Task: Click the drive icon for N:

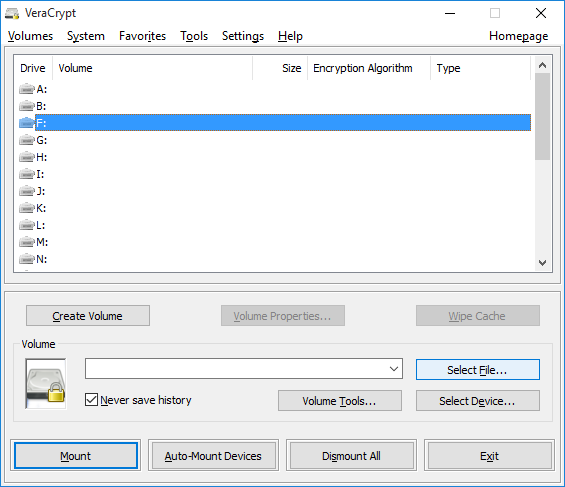Action: click(x=27, y=259)
